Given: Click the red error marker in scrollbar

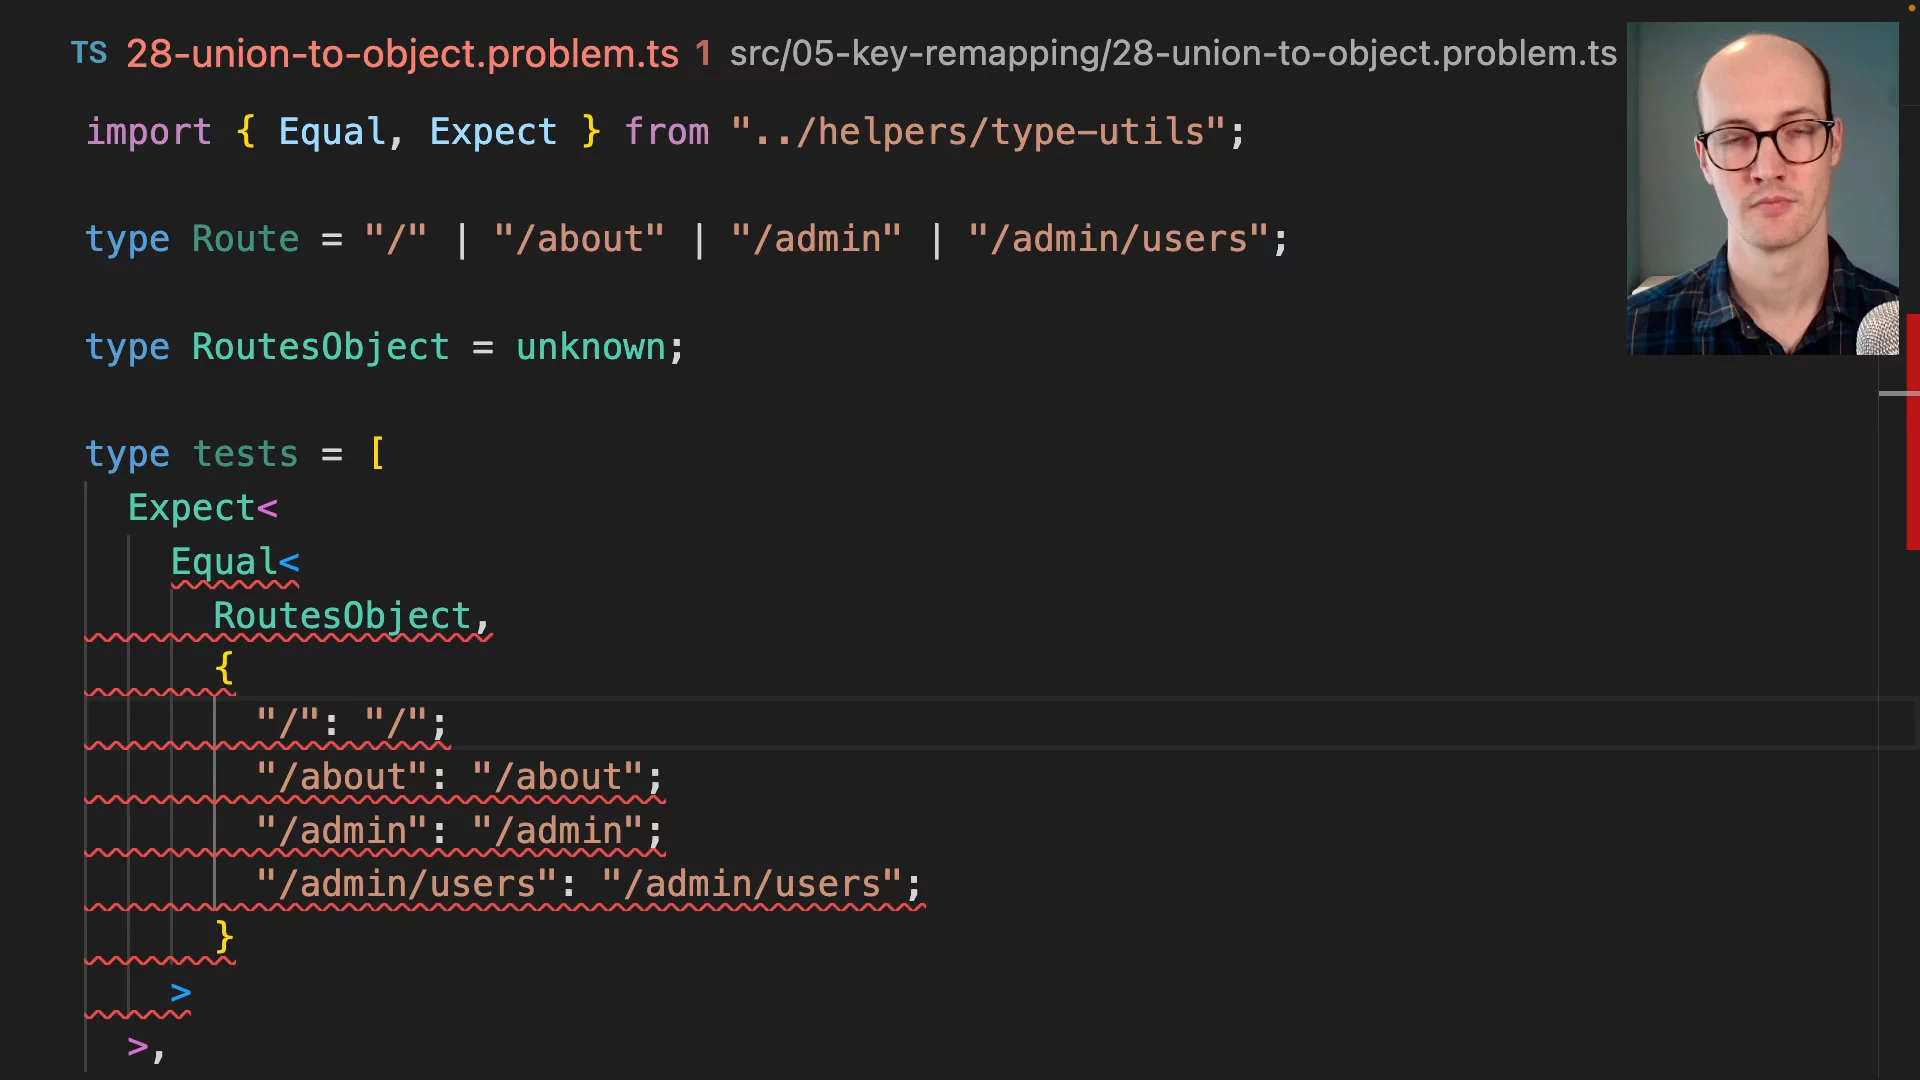Looking at the screenshot, I should (x=1912, y=432).
